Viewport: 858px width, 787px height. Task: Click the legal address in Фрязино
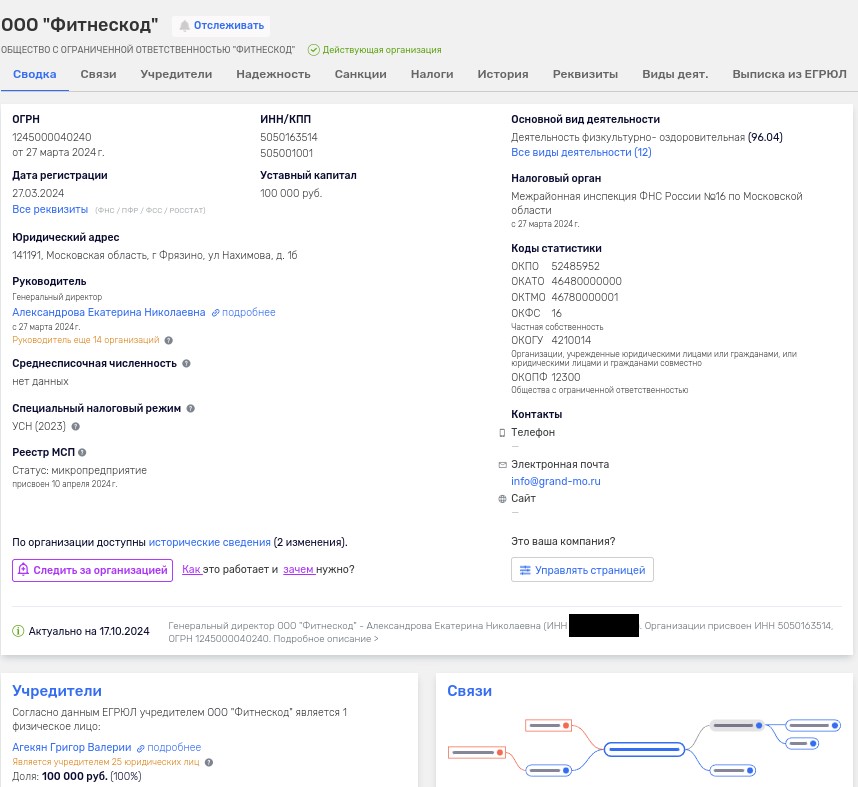point(155,256)
